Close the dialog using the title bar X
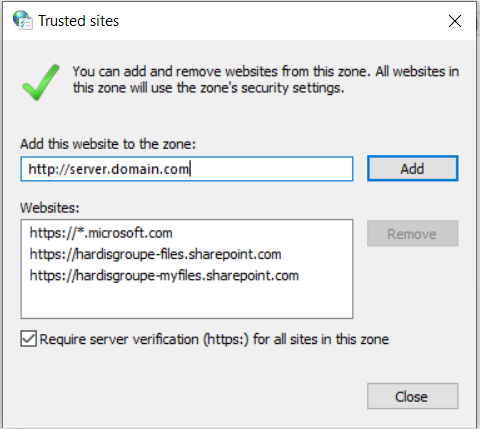The height and width of the screenshot is (429, 480). point(455,21)
